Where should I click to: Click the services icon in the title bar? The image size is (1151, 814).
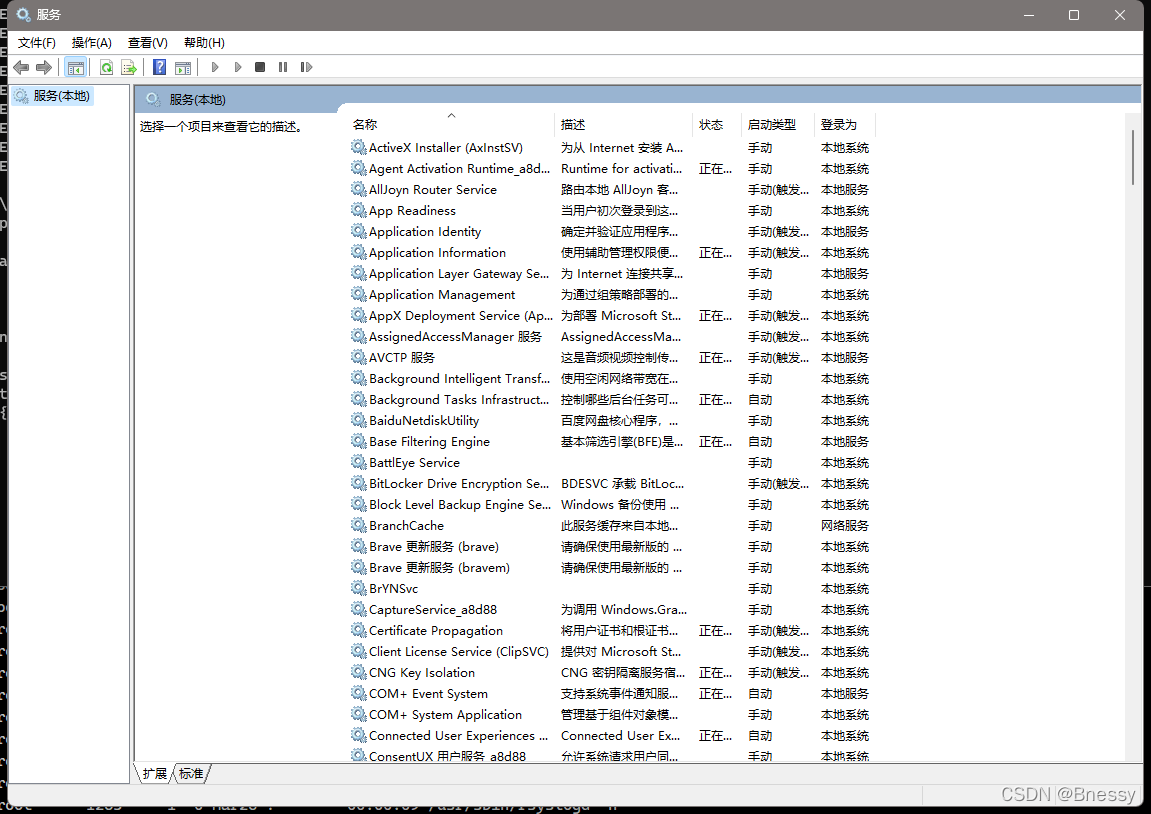[23, 15]
